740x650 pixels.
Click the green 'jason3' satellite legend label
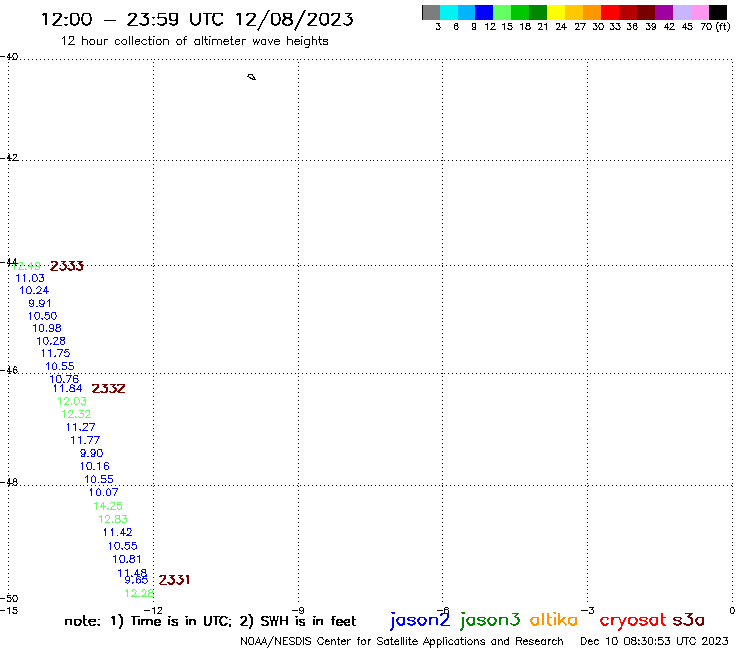point(490,620)
